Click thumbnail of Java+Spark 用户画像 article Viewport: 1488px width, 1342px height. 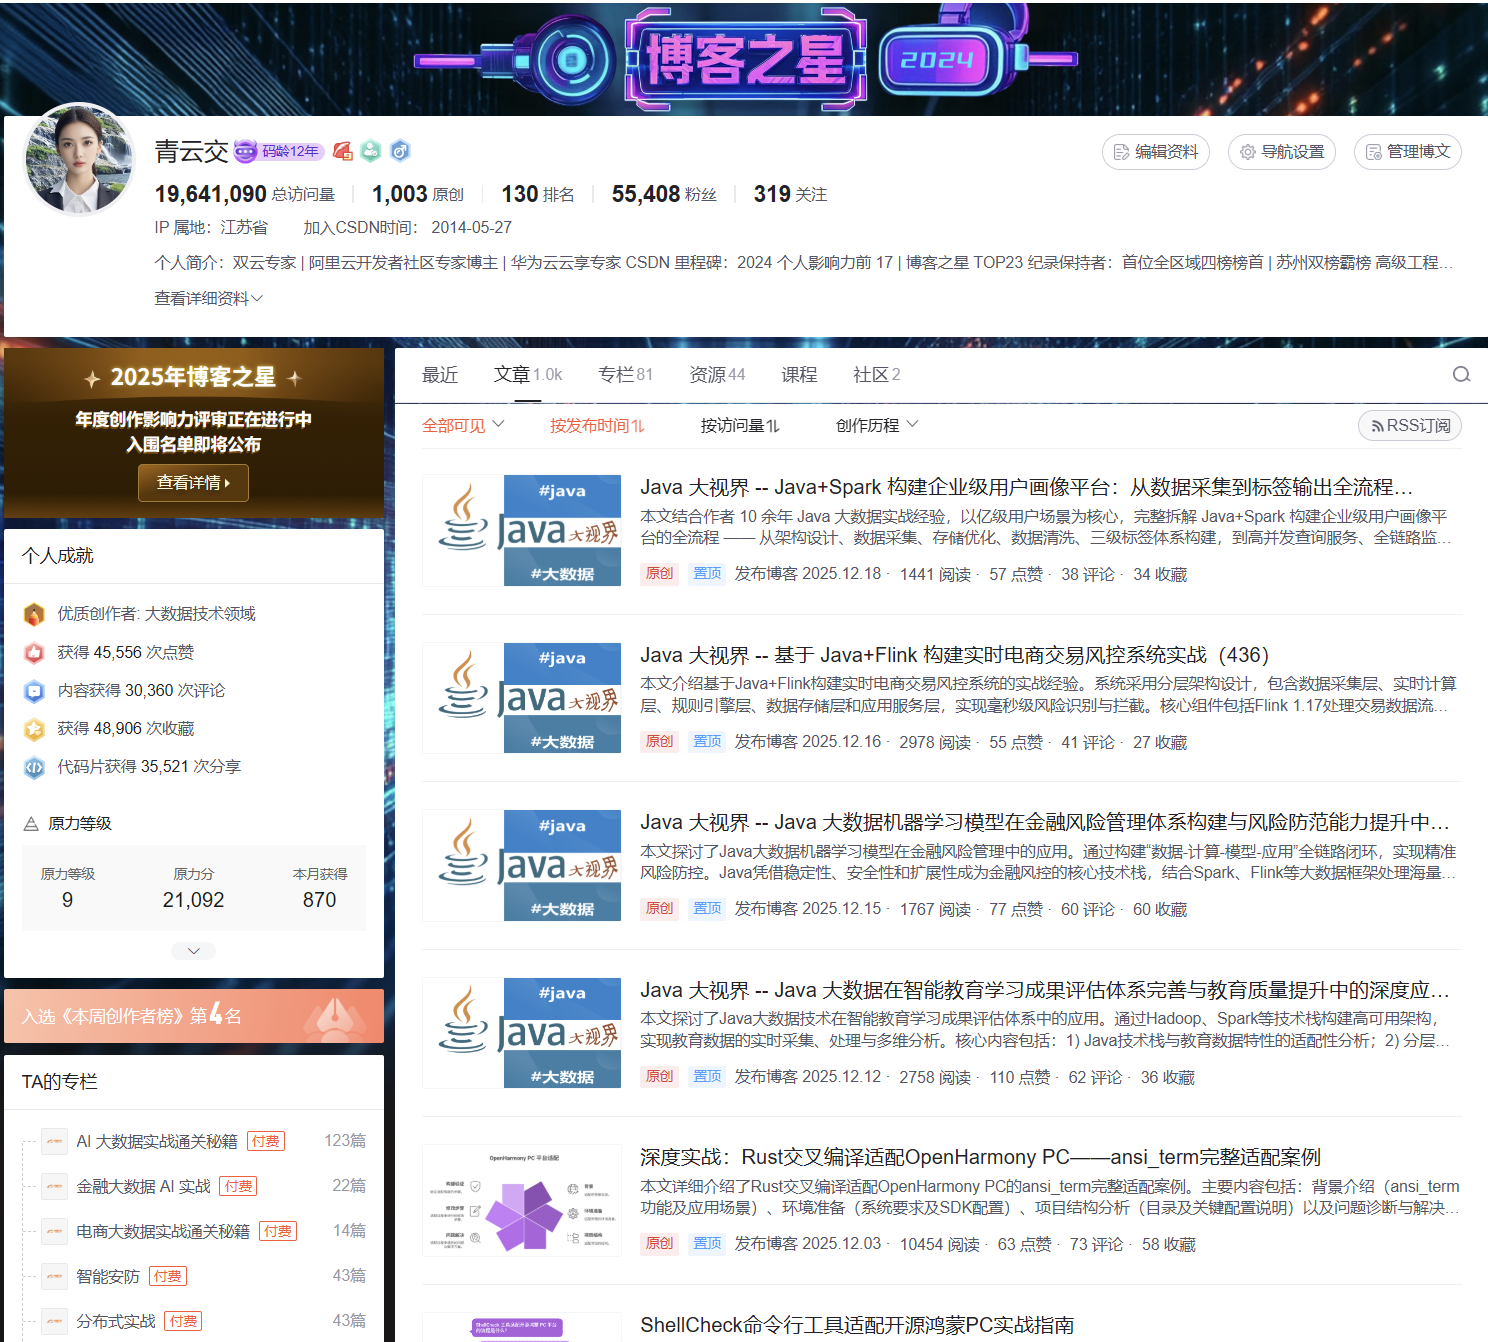coord(522,530)
